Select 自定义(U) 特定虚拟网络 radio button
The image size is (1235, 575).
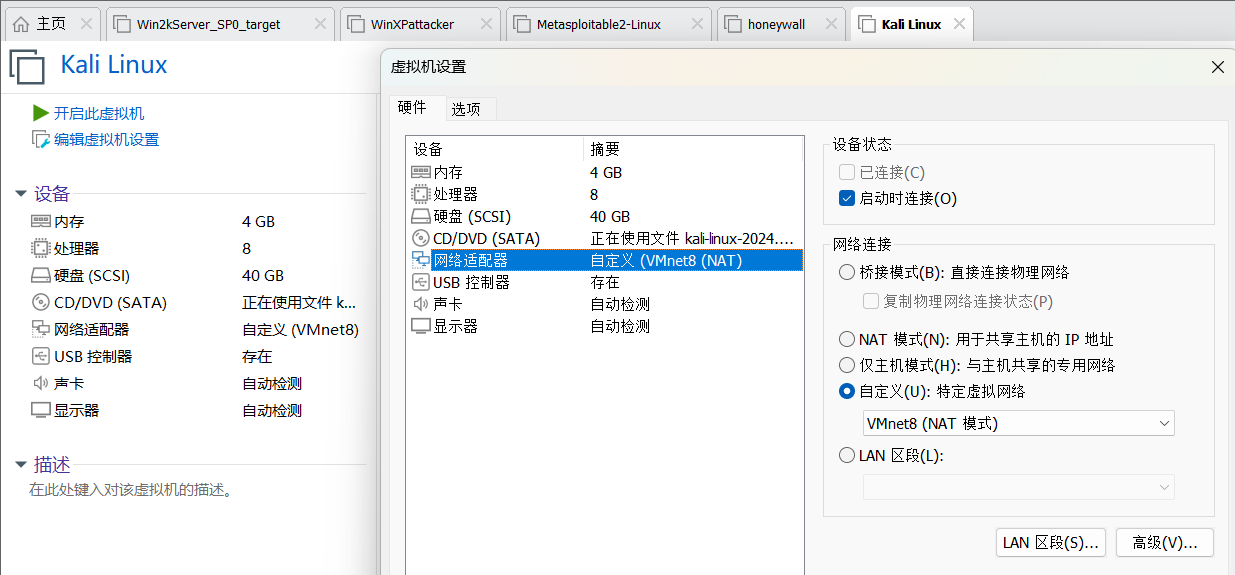coord(847,391)
